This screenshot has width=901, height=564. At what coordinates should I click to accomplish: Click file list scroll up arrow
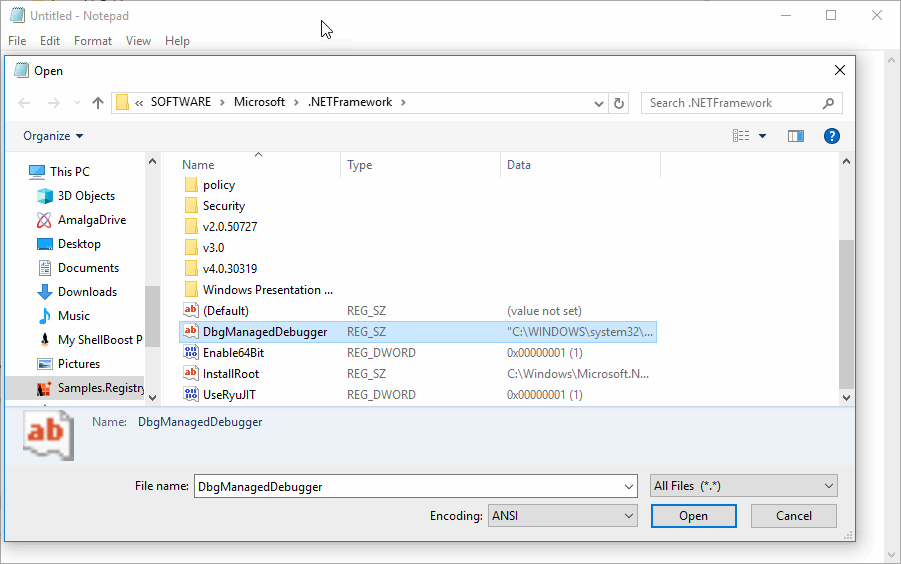click(846, 161)
